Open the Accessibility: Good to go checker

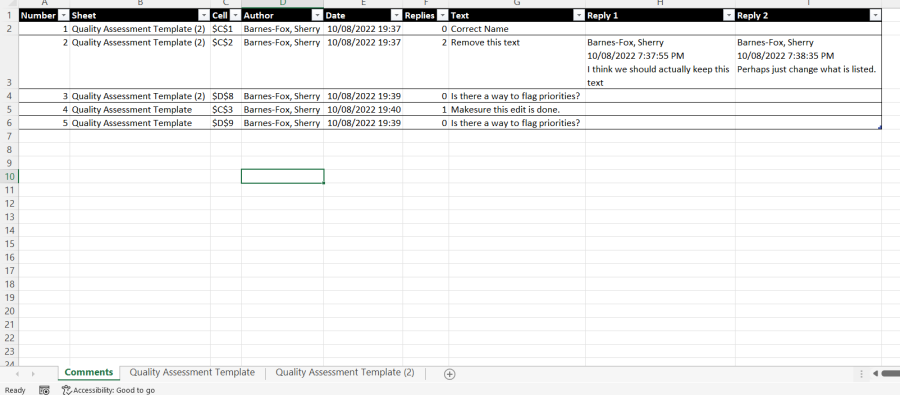click(108, 390)
